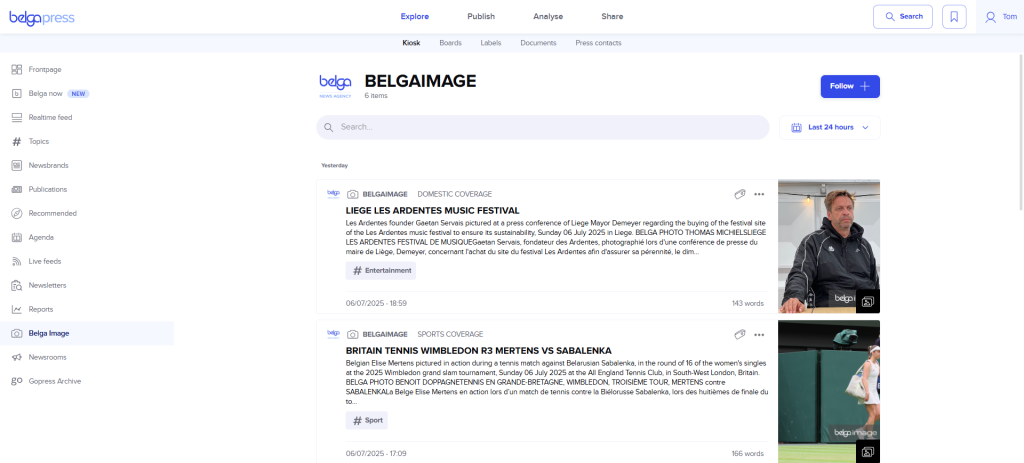The width and height of the screenshot is (1024, 463).
Task: Switch to the Explore tab
Action: (x=415, y=16)
